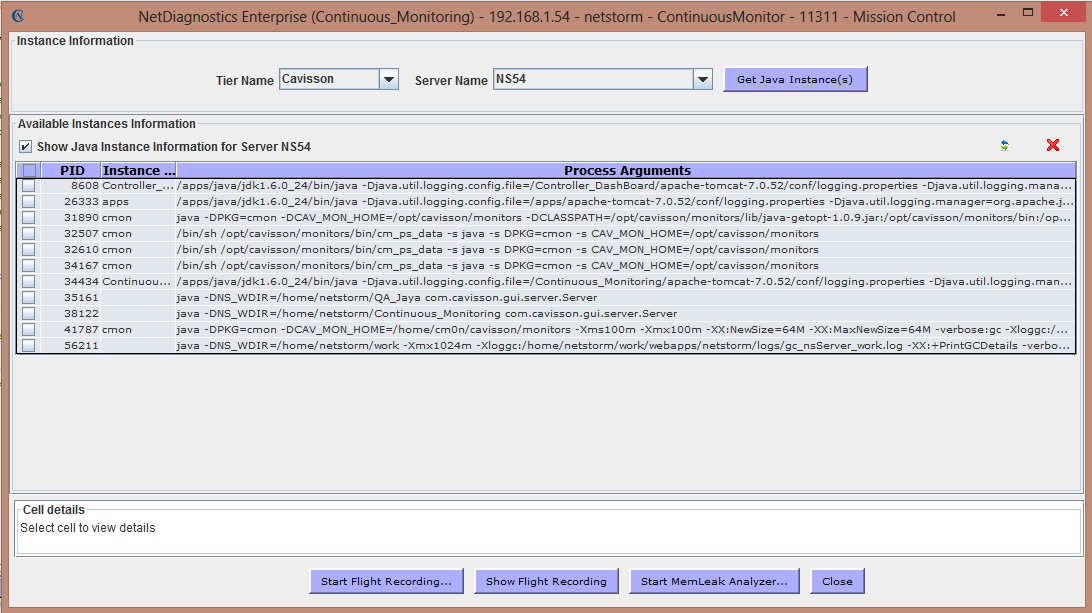Viewport: 1092px width, 613px height.
Task: Click the Process Arguments column header
Action: pos(627,171)
